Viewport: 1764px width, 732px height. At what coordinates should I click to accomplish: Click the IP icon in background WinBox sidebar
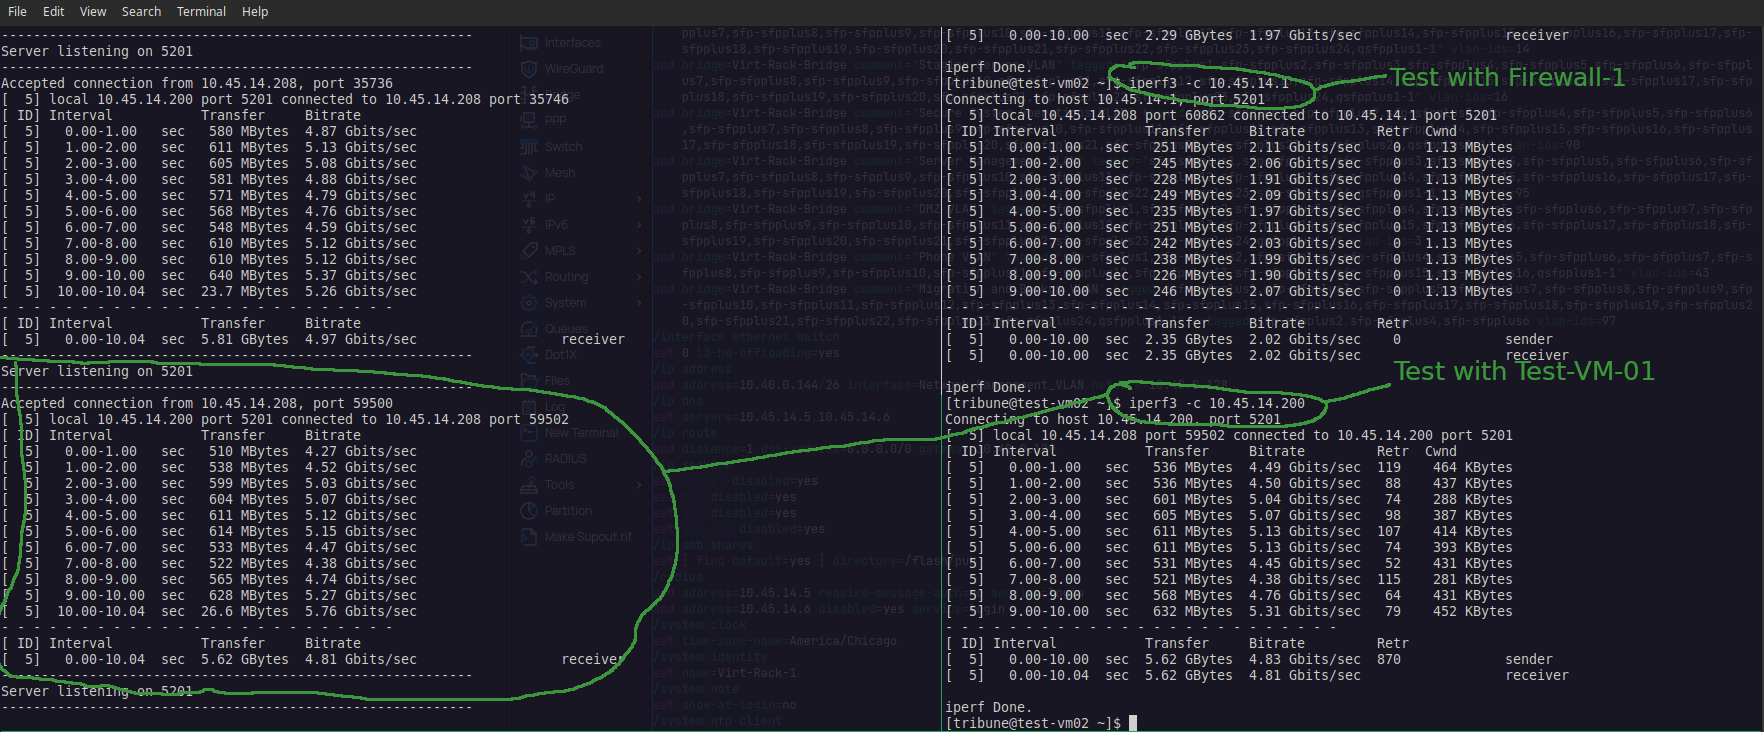pyautogui.click(x=529, y=198)
